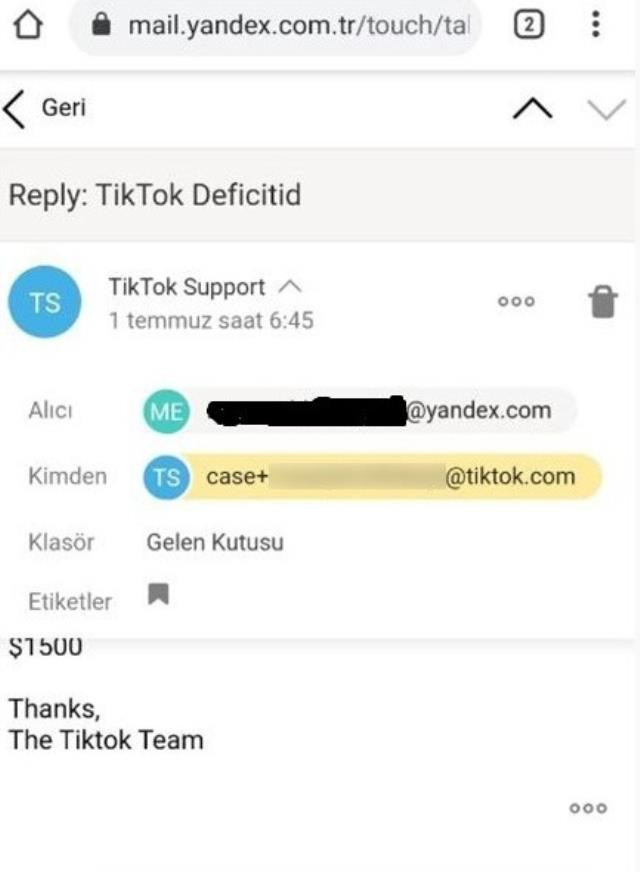Delete the email with trash icon

603,301
